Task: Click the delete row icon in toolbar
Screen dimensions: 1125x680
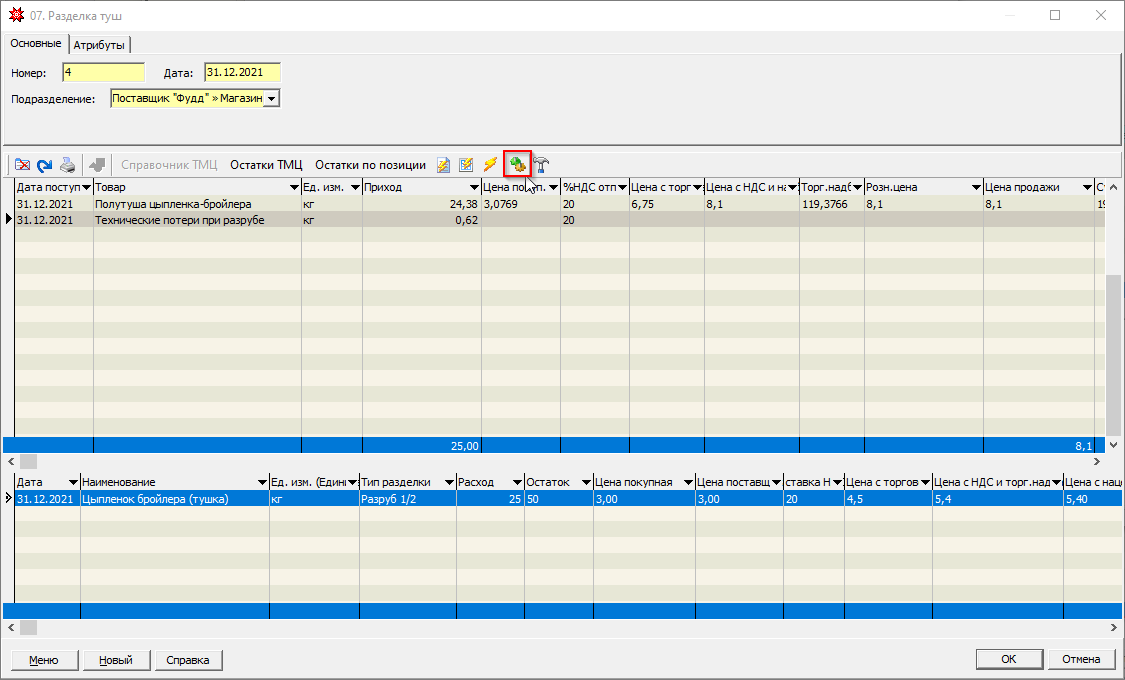Action: (22, 165)
